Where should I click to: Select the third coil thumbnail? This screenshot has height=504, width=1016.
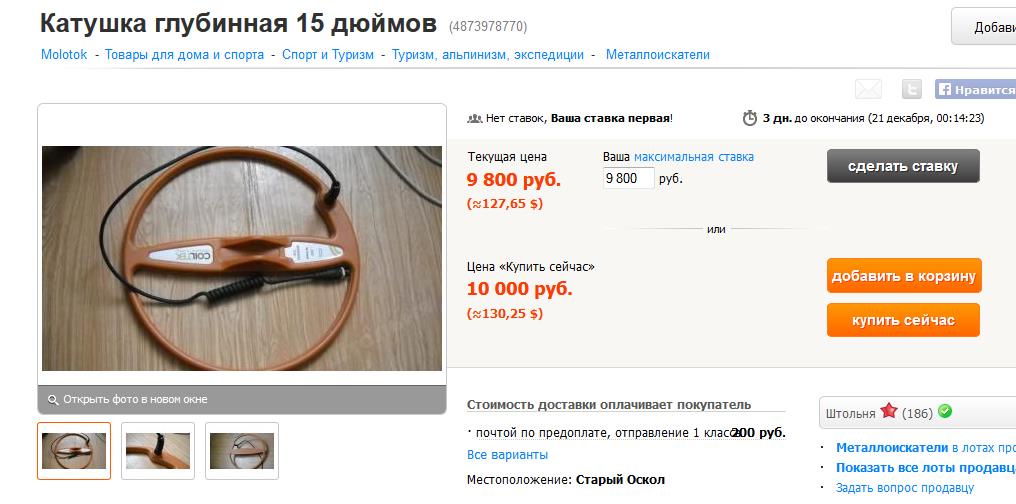[242, 451]
